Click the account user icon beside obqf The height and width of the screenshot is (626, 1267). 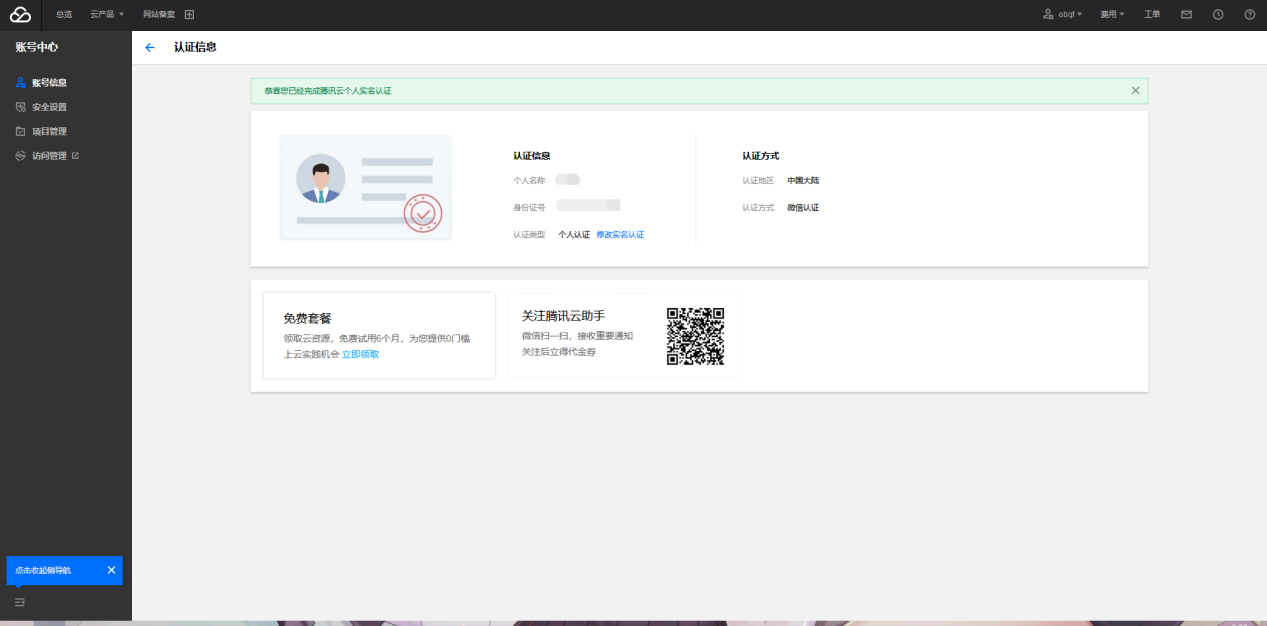pyautogui.click(x=1048, y=15)
